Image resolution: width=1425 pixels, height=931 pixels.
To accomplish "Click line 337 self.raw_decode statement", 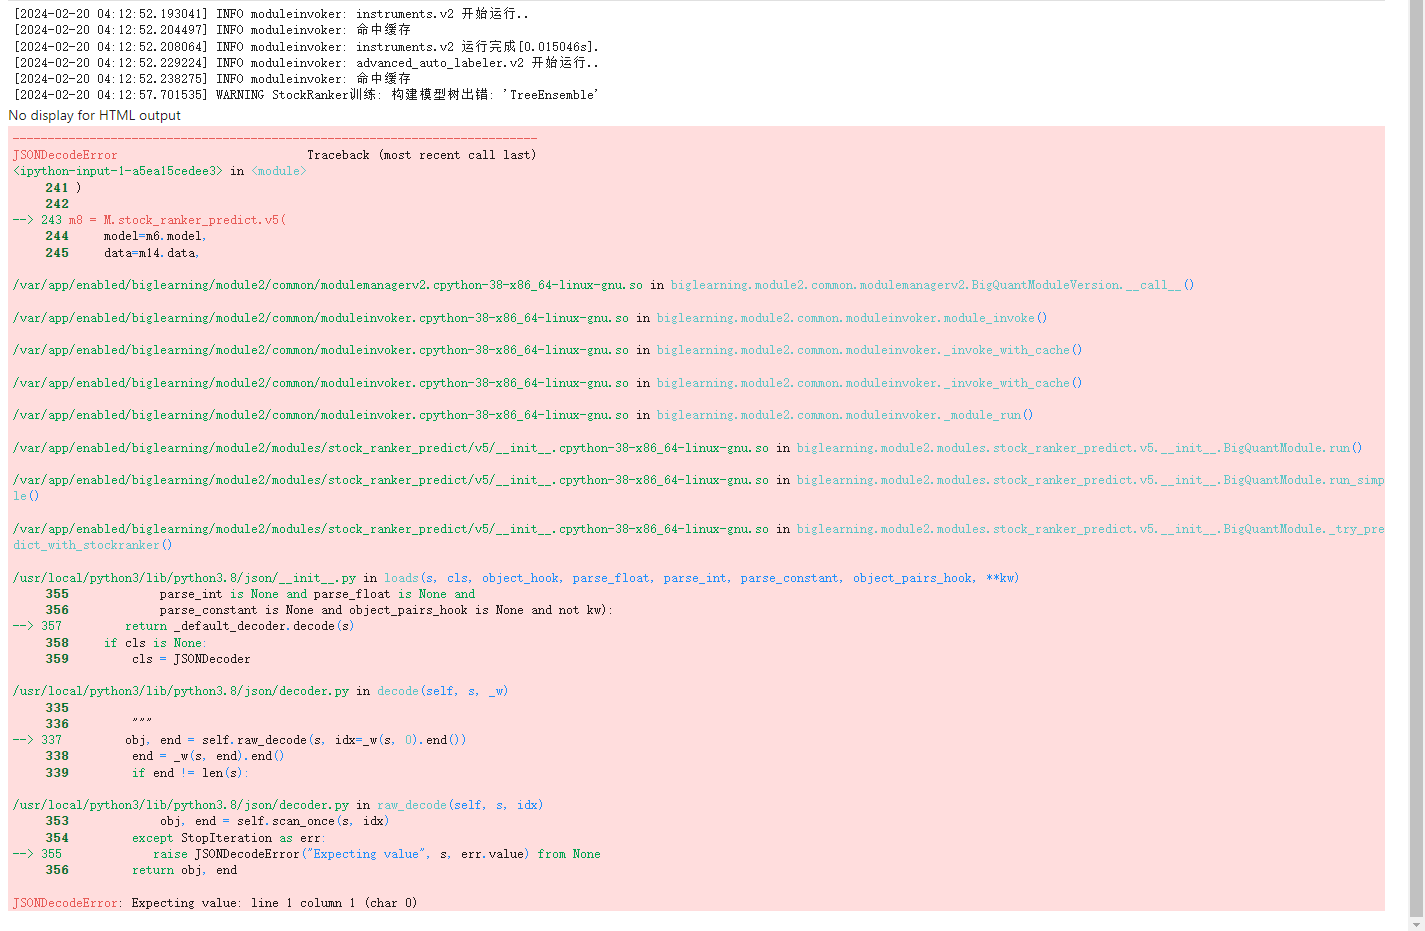I will pos(295,740).
